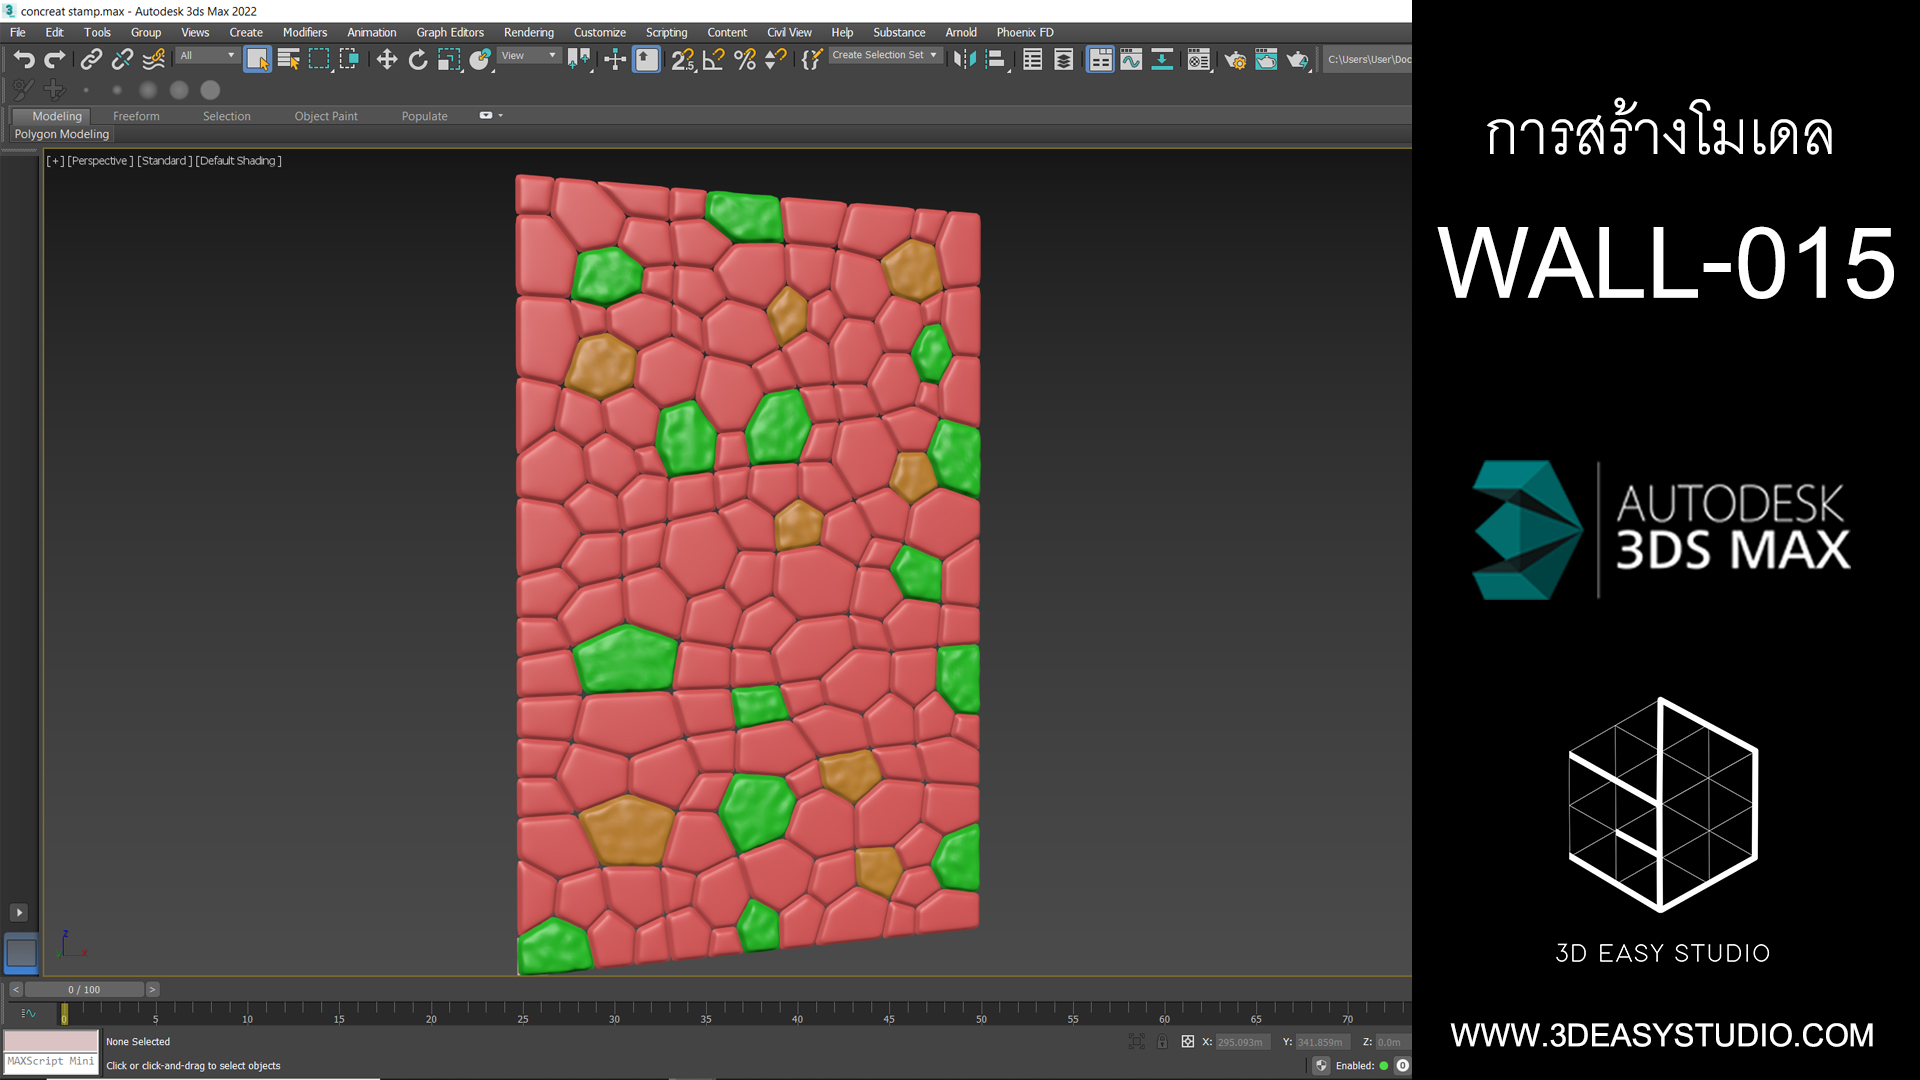Expand the View reference coordinate dropdown

pos(529,56)
